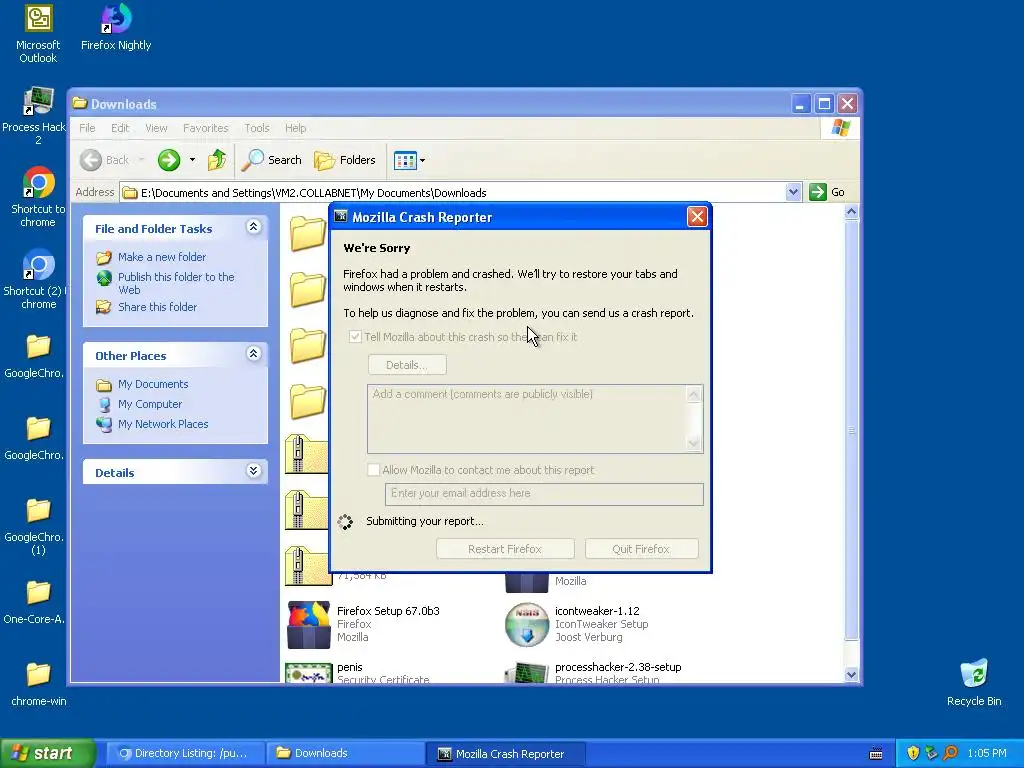Screen dimensions: 1024x768
Task: Open Forward button history dropdown arrow
Action: pos(192,160)
